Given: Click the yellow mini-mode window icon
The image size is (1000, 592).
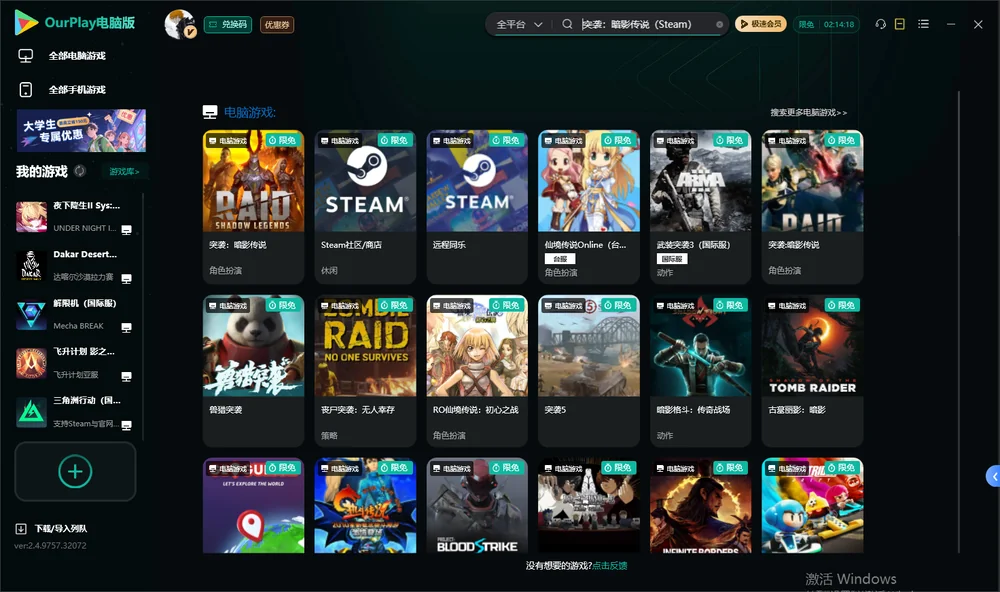Looking at the screenshot, I should (x=900, y=24).
